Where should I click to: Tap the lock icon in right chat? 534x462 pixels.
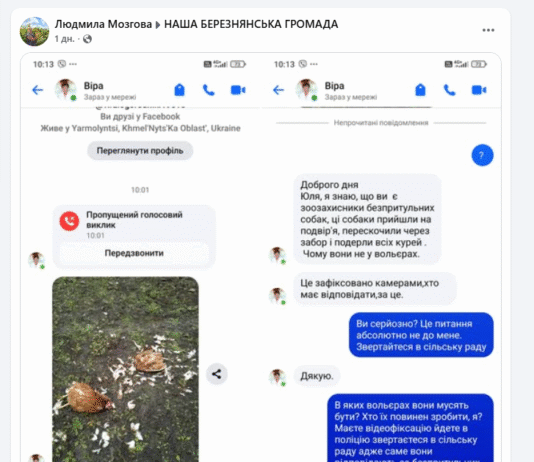[x=420, y=90]
